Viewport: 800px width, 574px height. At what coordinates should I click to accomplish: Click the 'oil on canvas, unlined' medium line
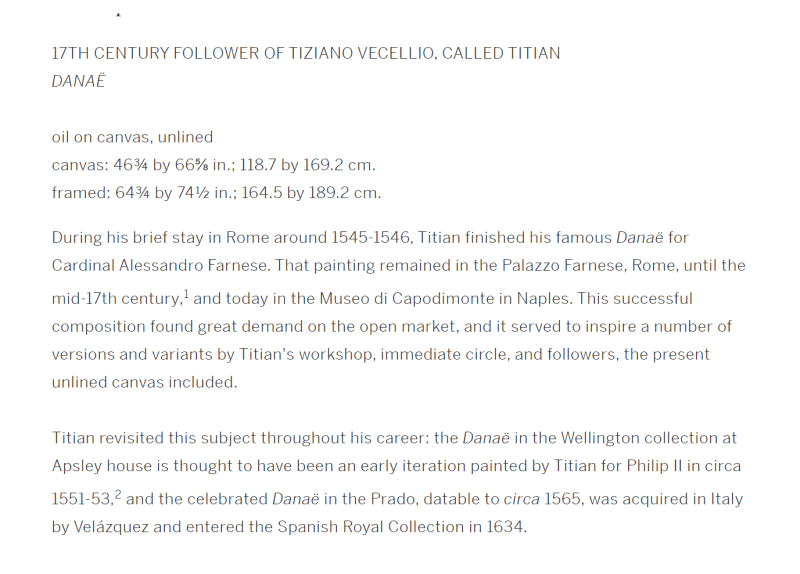[x=132, y=137]
